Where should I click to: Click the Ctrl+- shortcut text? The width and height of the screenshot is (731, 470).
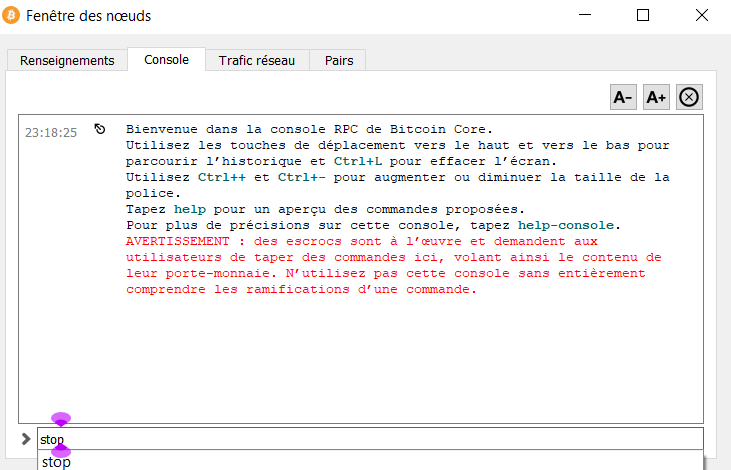(x=302, y=177)
